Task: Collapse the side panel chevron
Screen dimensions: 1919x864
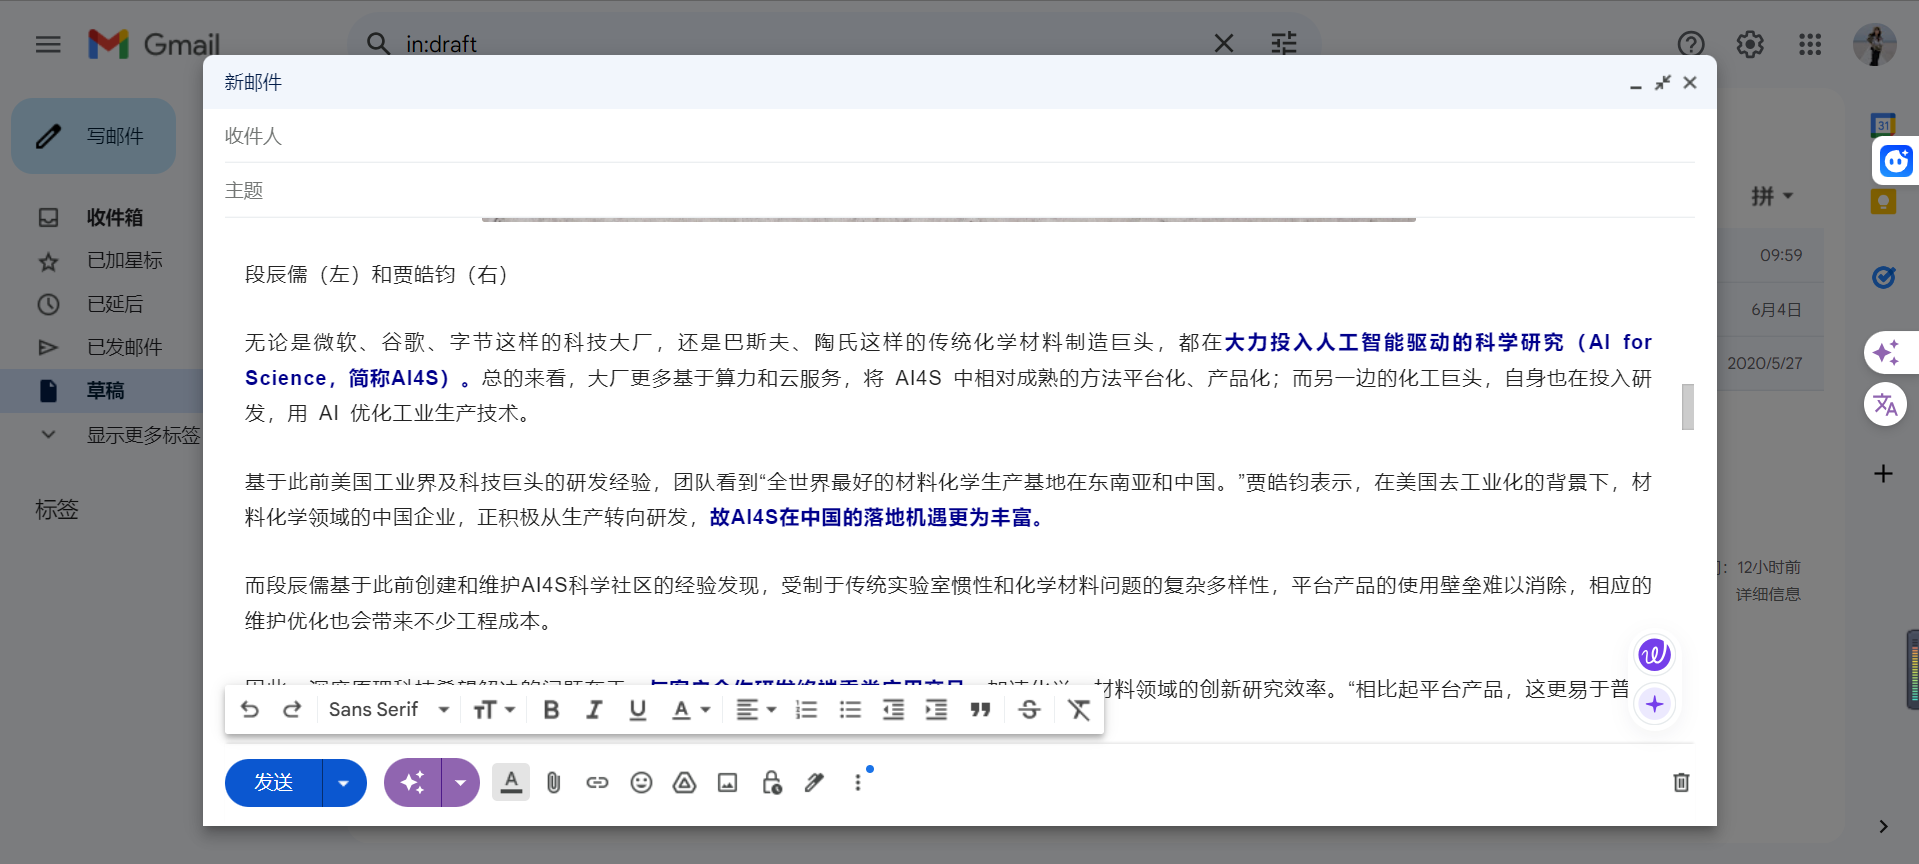Action: tap(1883, 826)
